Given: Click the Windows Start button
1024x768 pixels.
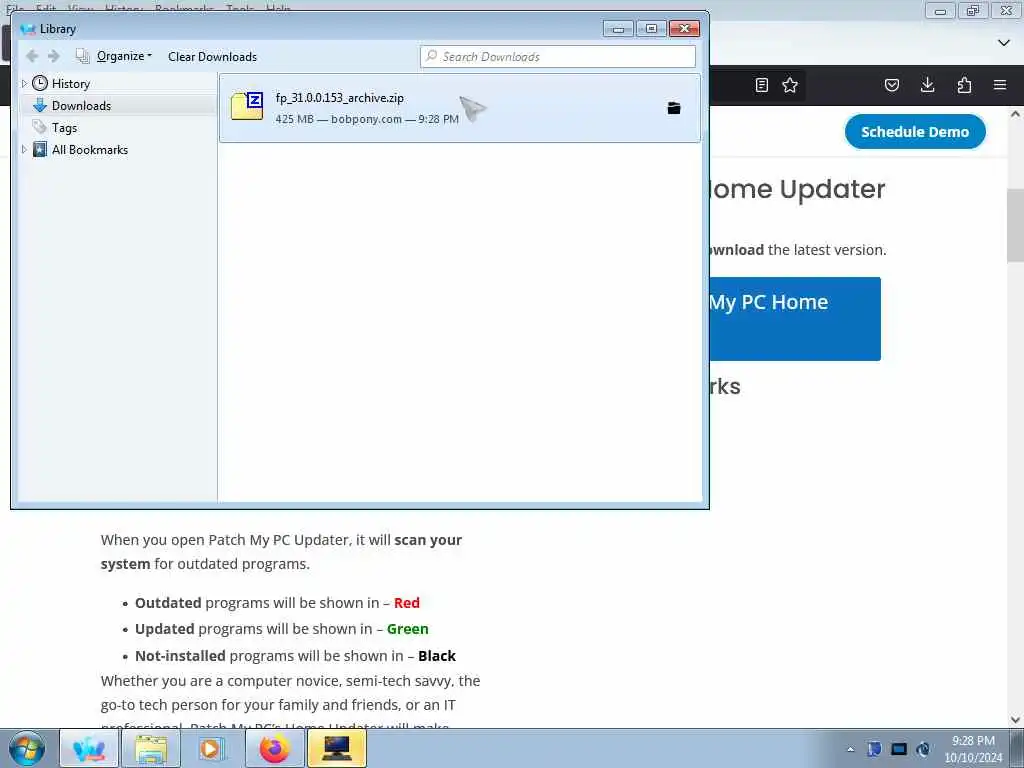Looking at the screenshot, I should [x=27, y=748].
